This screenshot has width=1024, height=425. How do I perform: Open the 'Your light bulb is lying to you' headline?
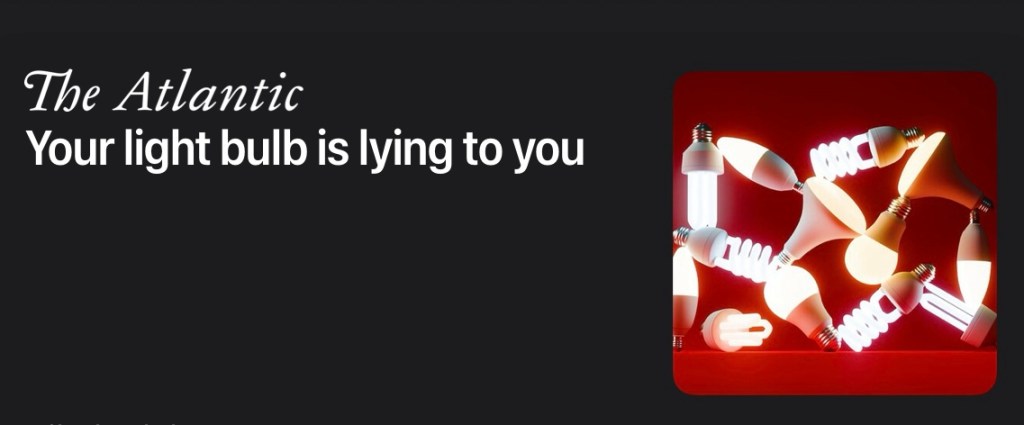[304, 150]
